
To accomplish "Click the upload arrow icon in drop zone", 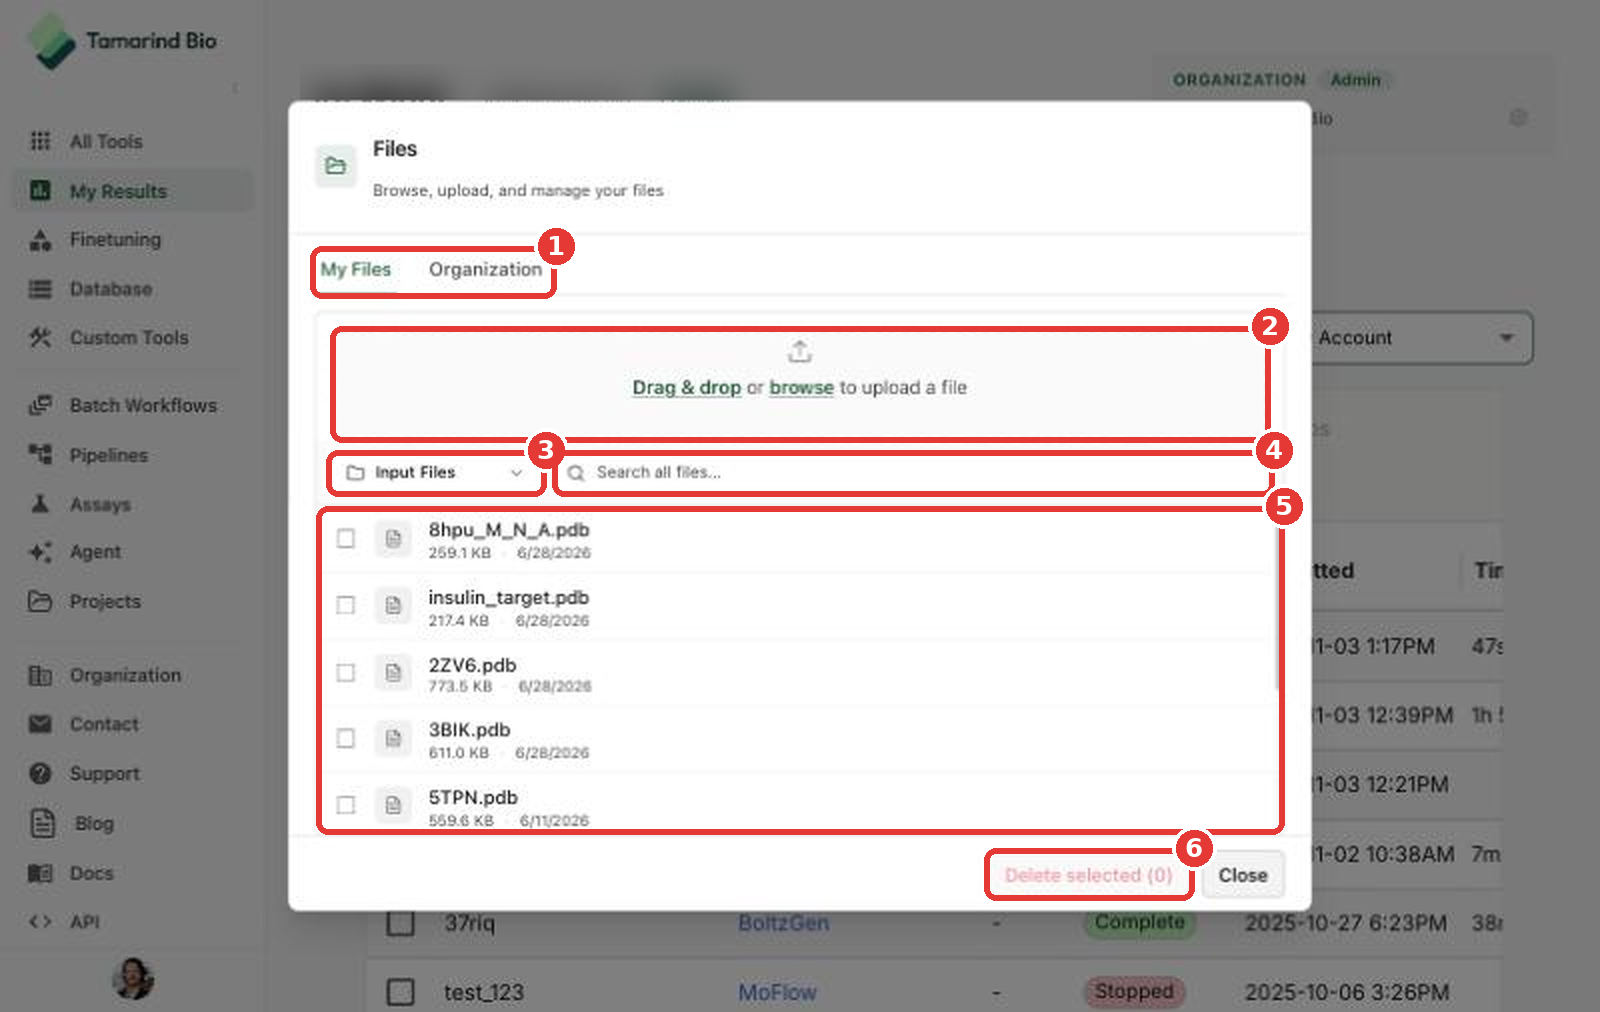I will 799,351.
